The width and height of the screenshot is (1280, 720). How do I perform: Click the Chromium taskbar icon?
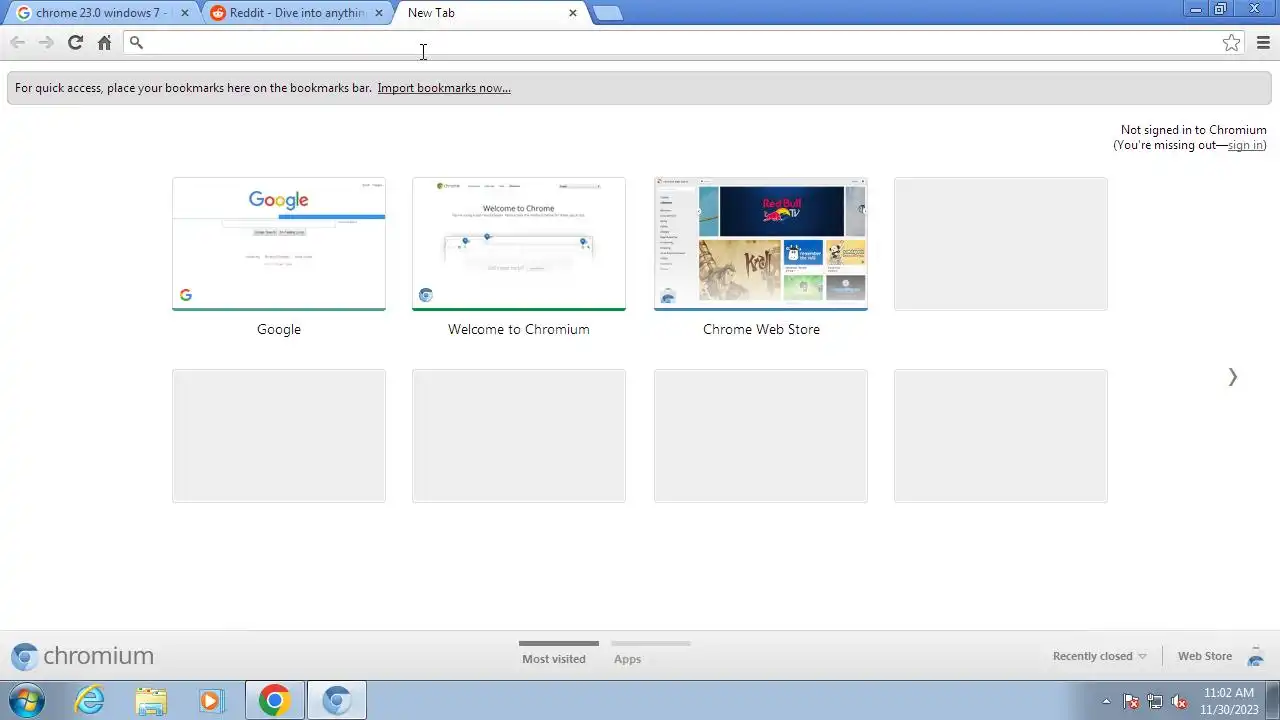click(337, 700)
